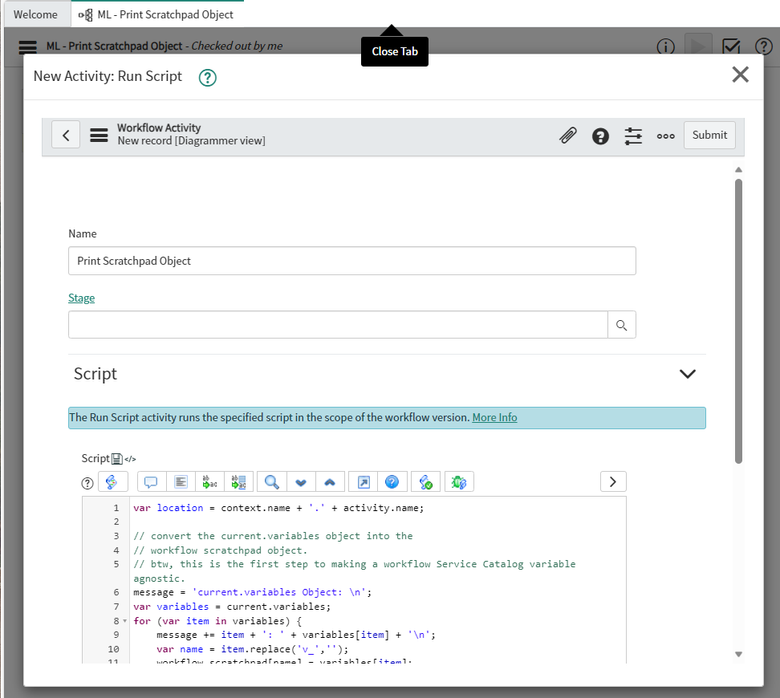The width and height of the screenshot is (780, 698).
Task: Fold code at line 8
Action: tap(125, 621)
